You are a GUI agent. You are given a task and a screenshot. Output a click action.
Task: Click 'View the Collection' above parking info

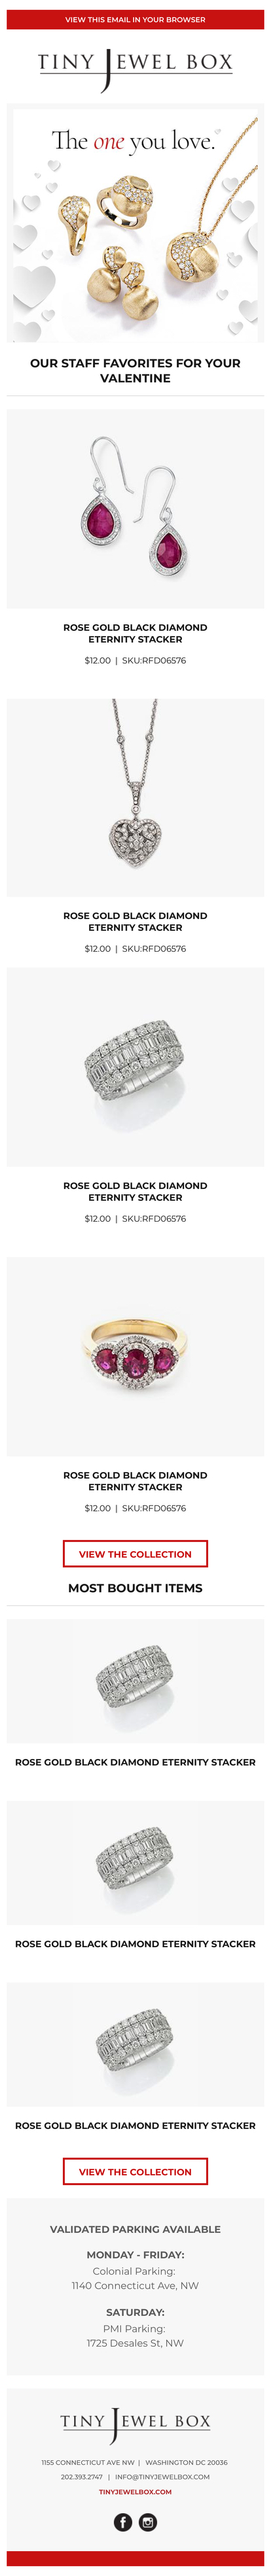click(135, 2171)
